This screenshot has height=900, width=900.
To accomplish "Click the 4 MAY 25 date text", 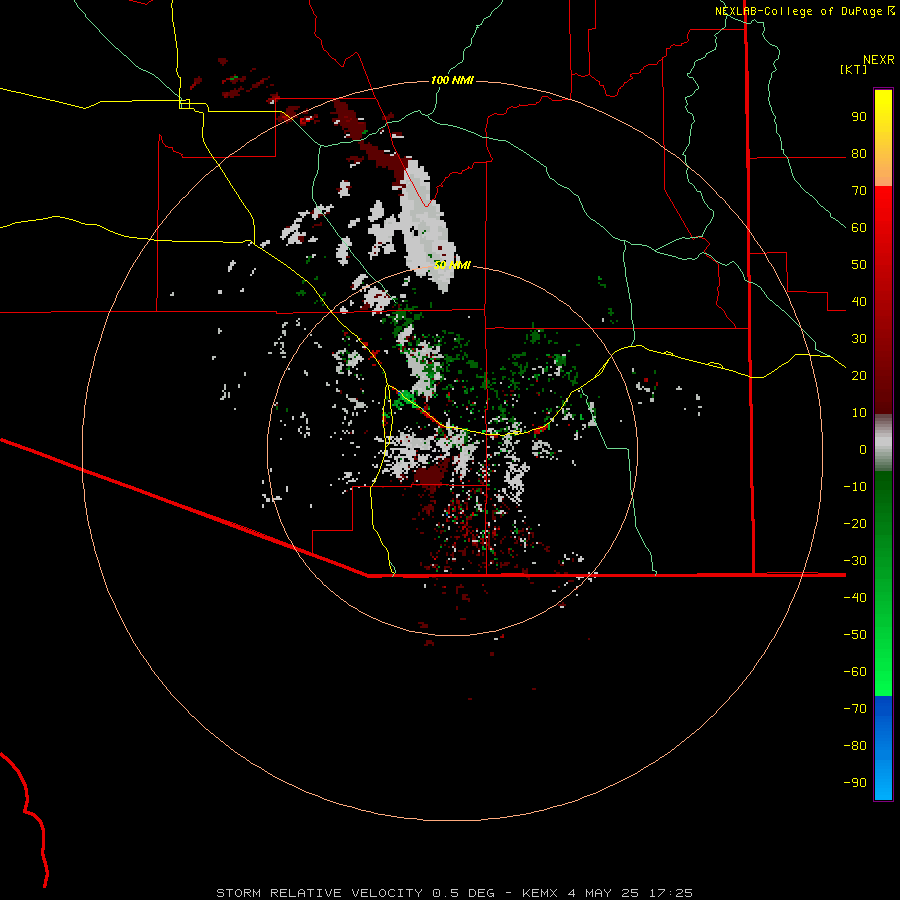I will click(x=603, y=893).
